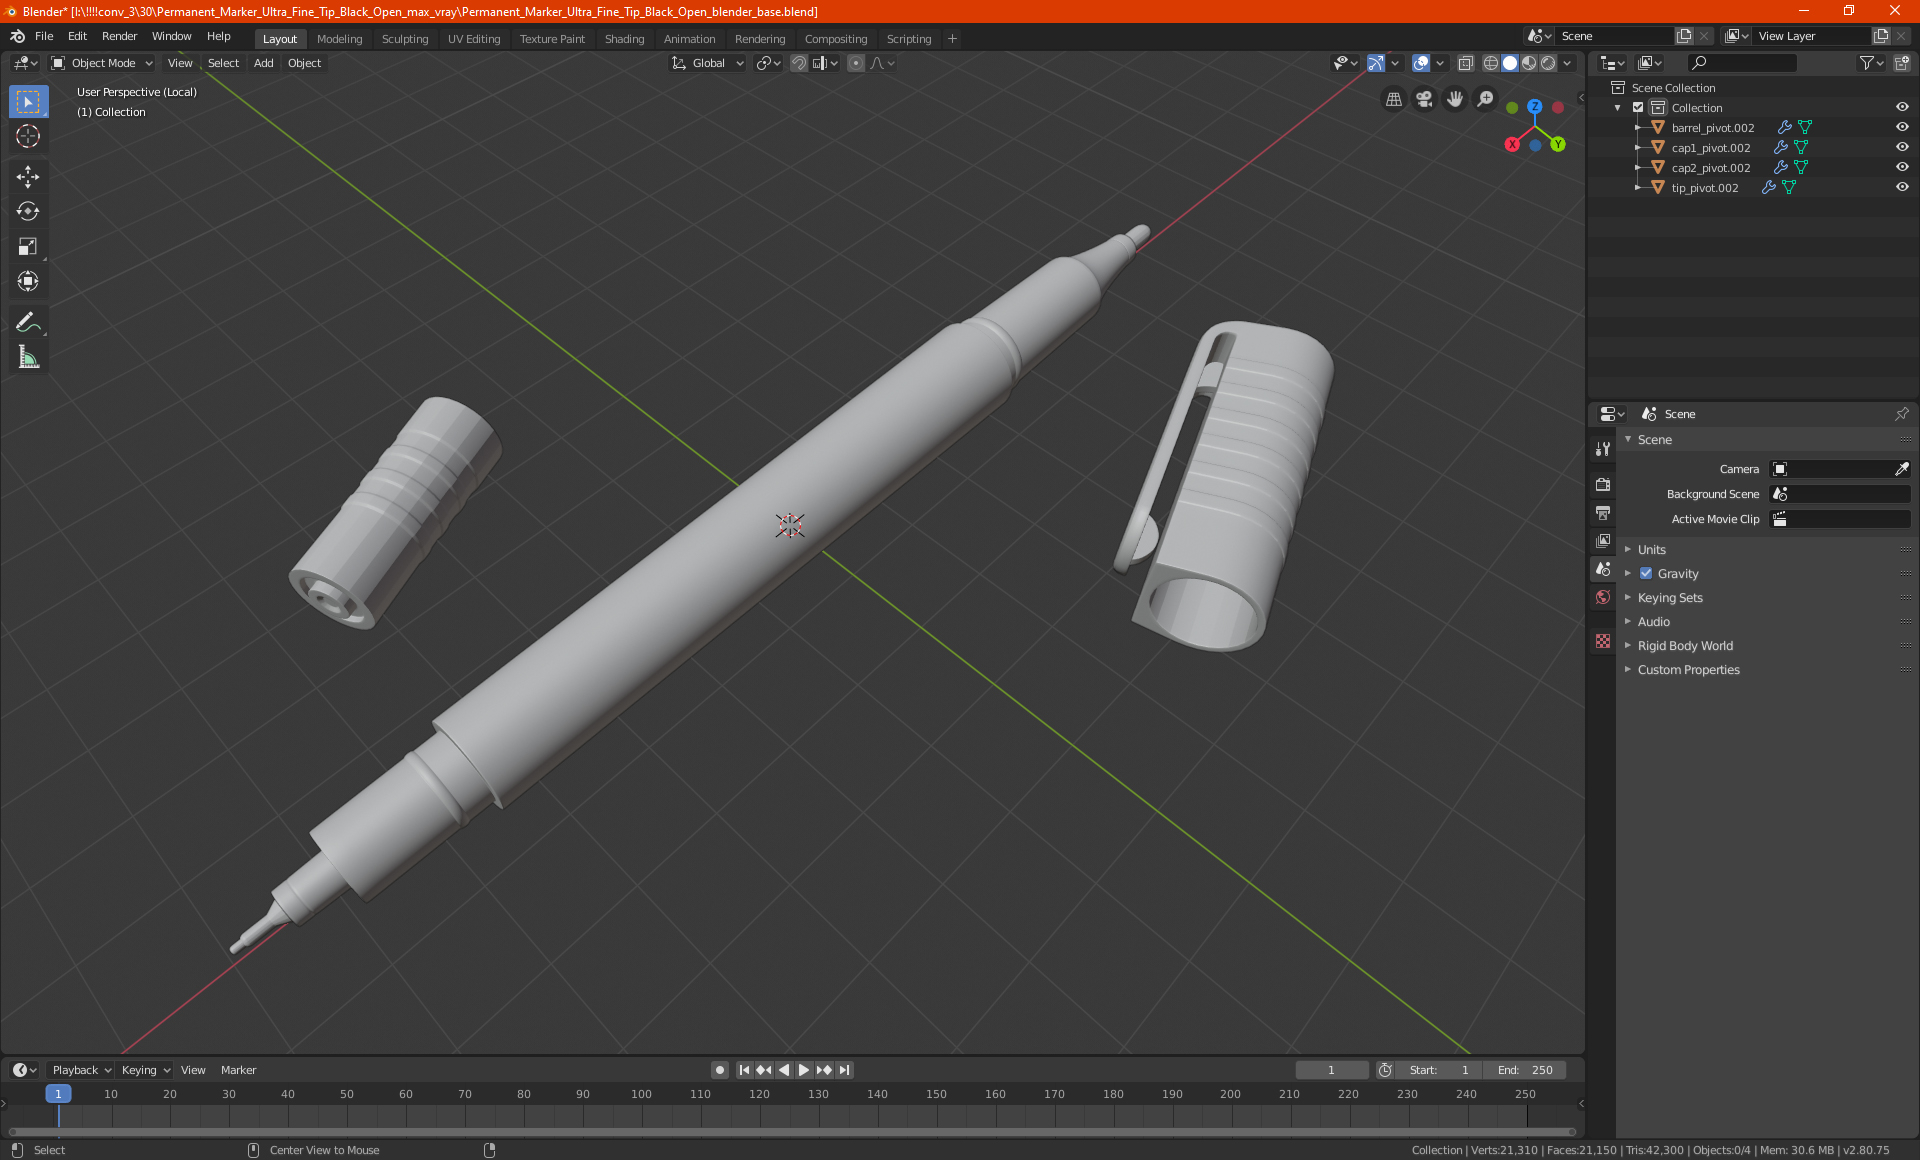The image size is (1920, 1160).
Task: Disable the Gravity checkbox
Action: [x=1646, y=574]
